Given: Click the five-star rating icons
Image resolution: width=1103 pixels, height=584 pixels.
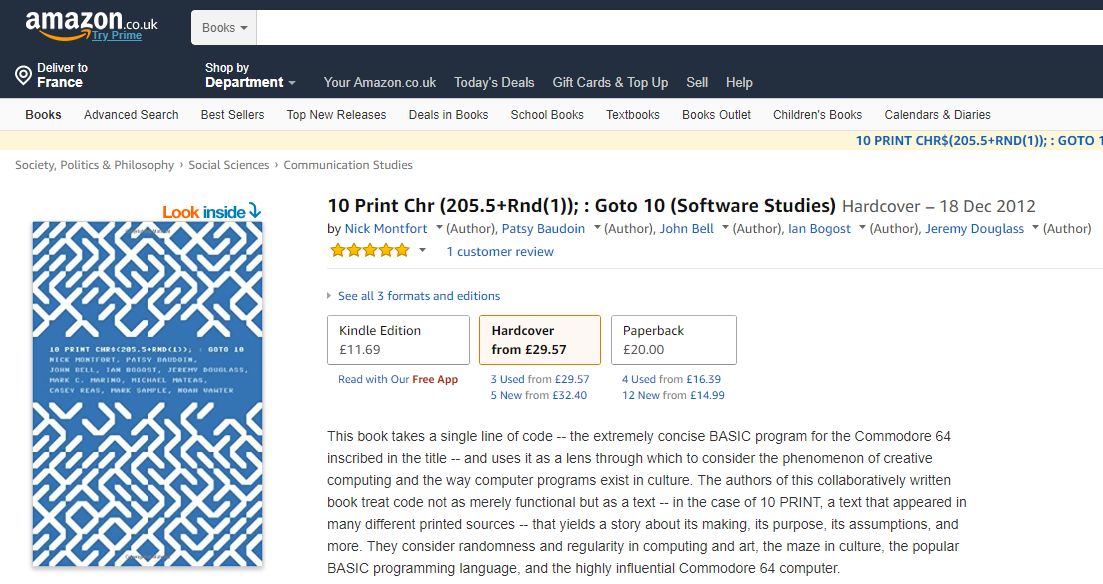Looking at the screenshot, I should 370,250.
